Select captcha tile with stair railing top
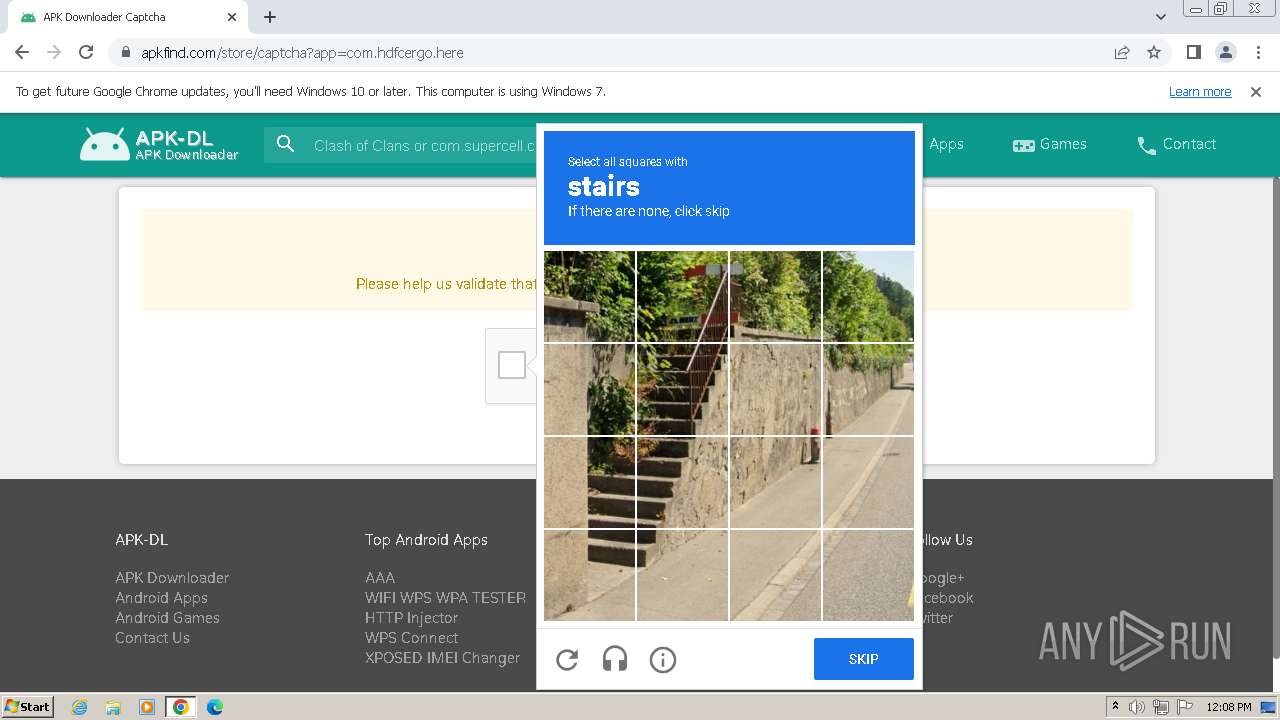 click(x=682, y=296)
